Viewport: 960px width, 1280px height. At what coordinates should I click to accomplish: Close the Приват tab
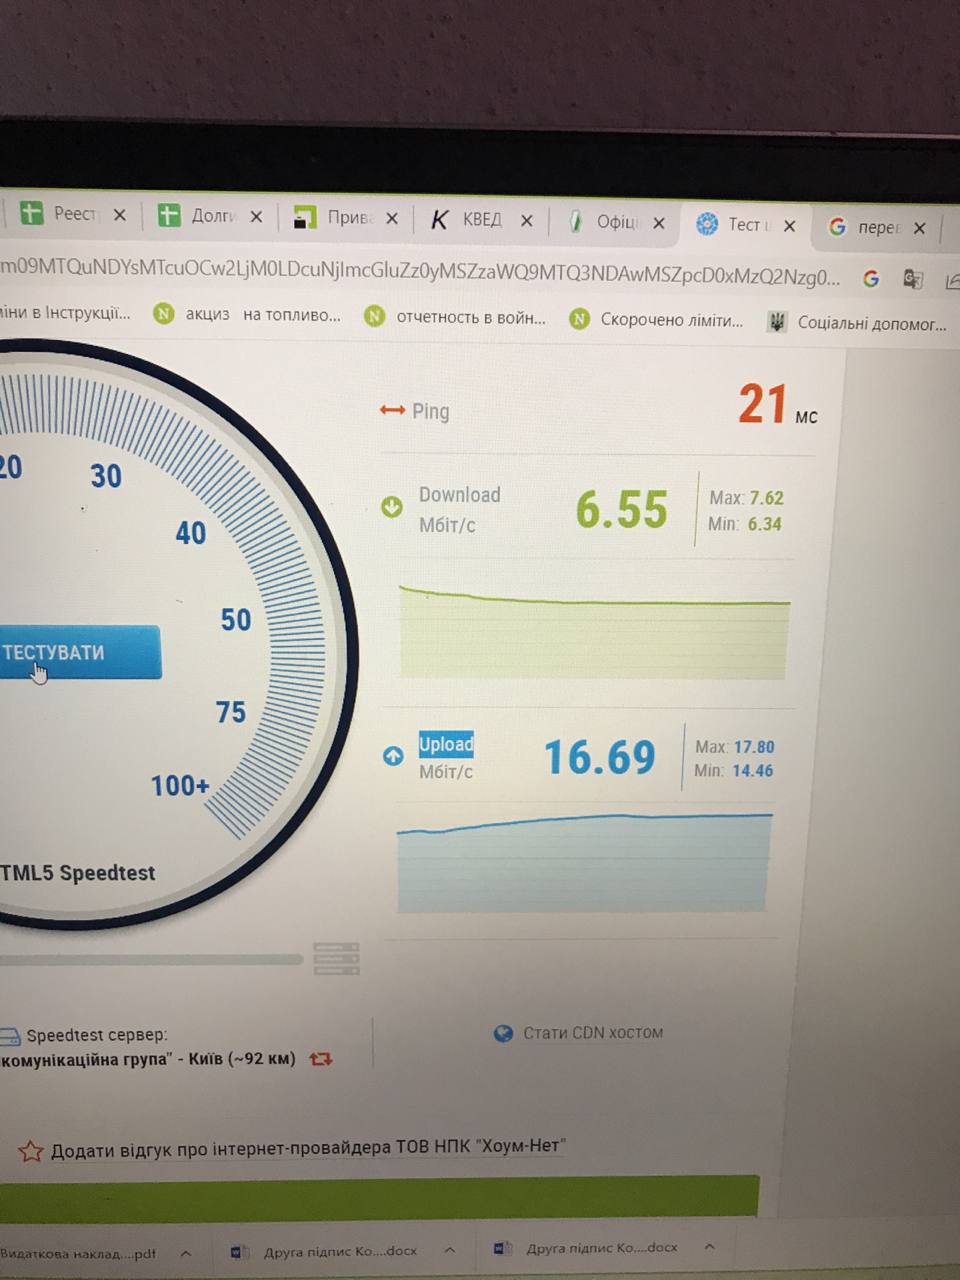tap(392, 218)
